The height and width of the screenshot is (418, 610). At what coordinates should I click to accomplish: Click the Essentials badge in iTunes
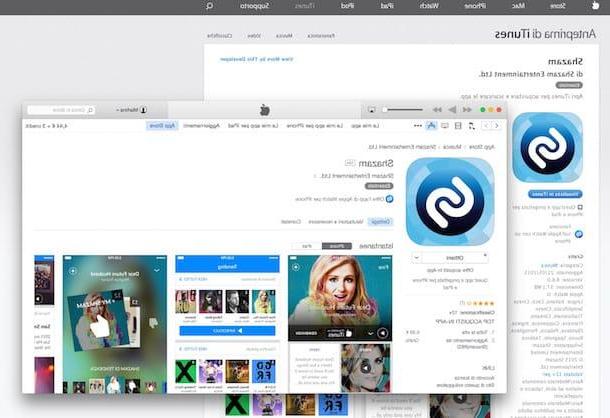click(379, 186)
